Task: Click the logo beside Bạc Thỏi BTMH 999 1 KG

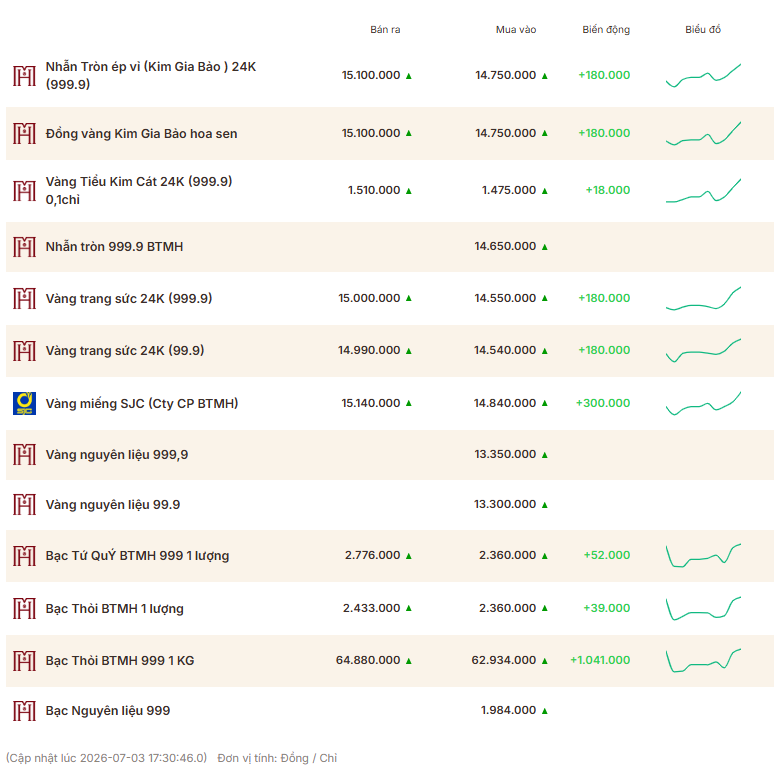Action: [x=24, y=660]
